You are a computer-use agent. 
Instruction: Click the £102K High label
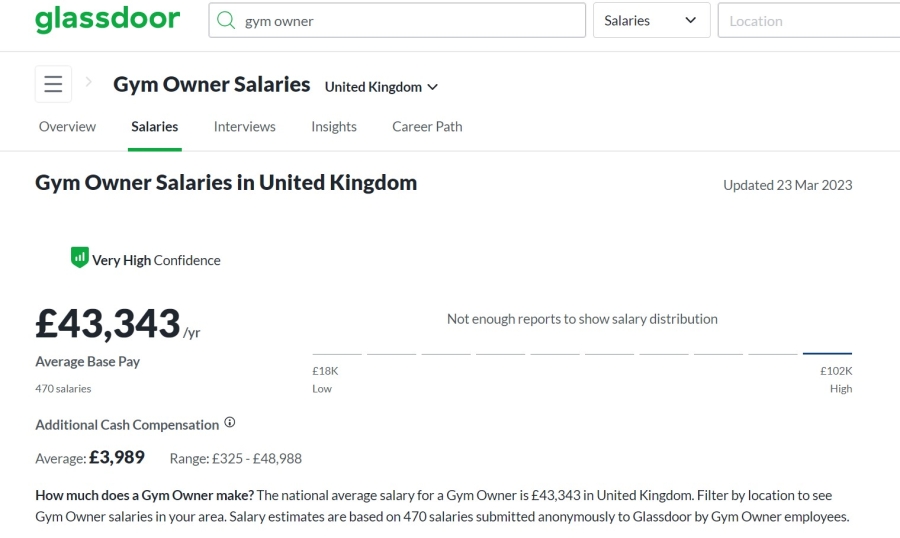[x=836, y=380]
